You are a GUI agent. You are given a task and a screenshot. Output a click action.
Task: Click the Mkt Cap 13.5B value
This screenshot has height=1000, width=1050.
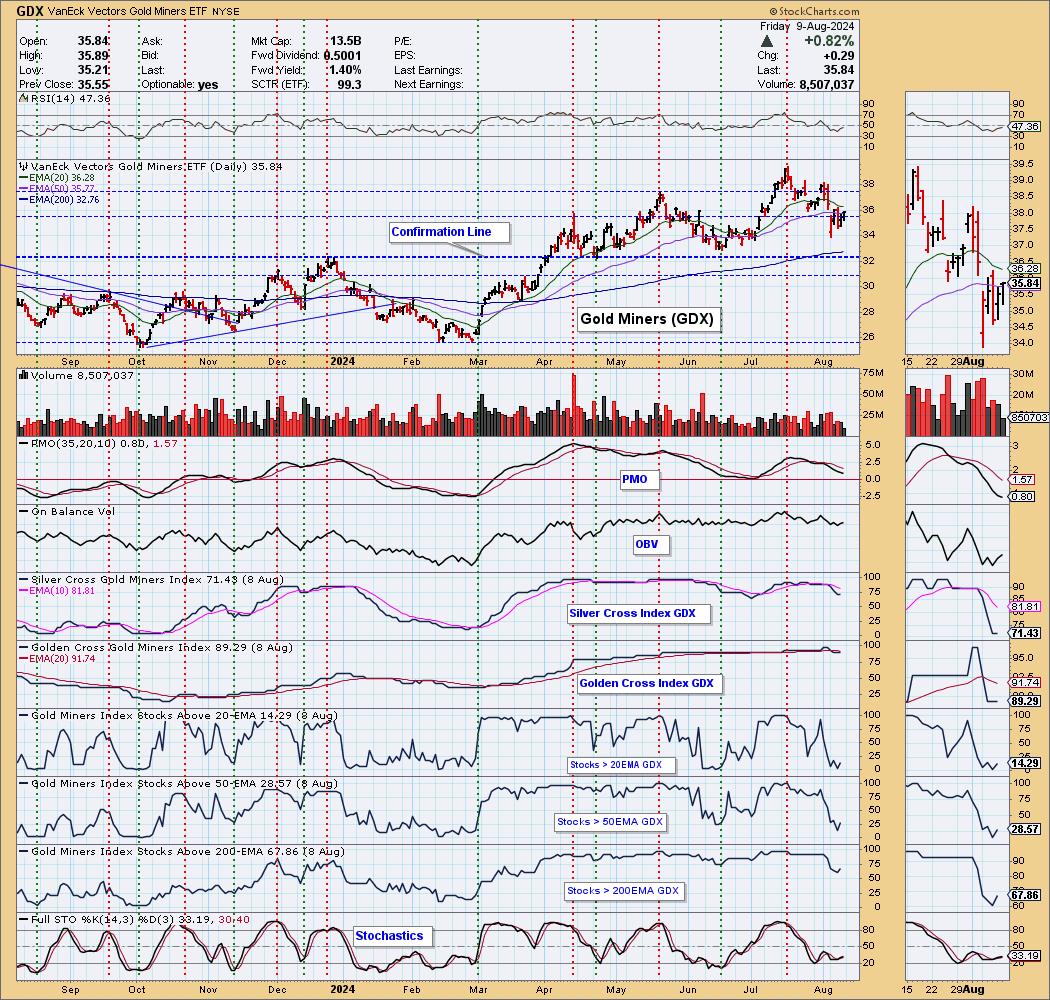(346, 41)
